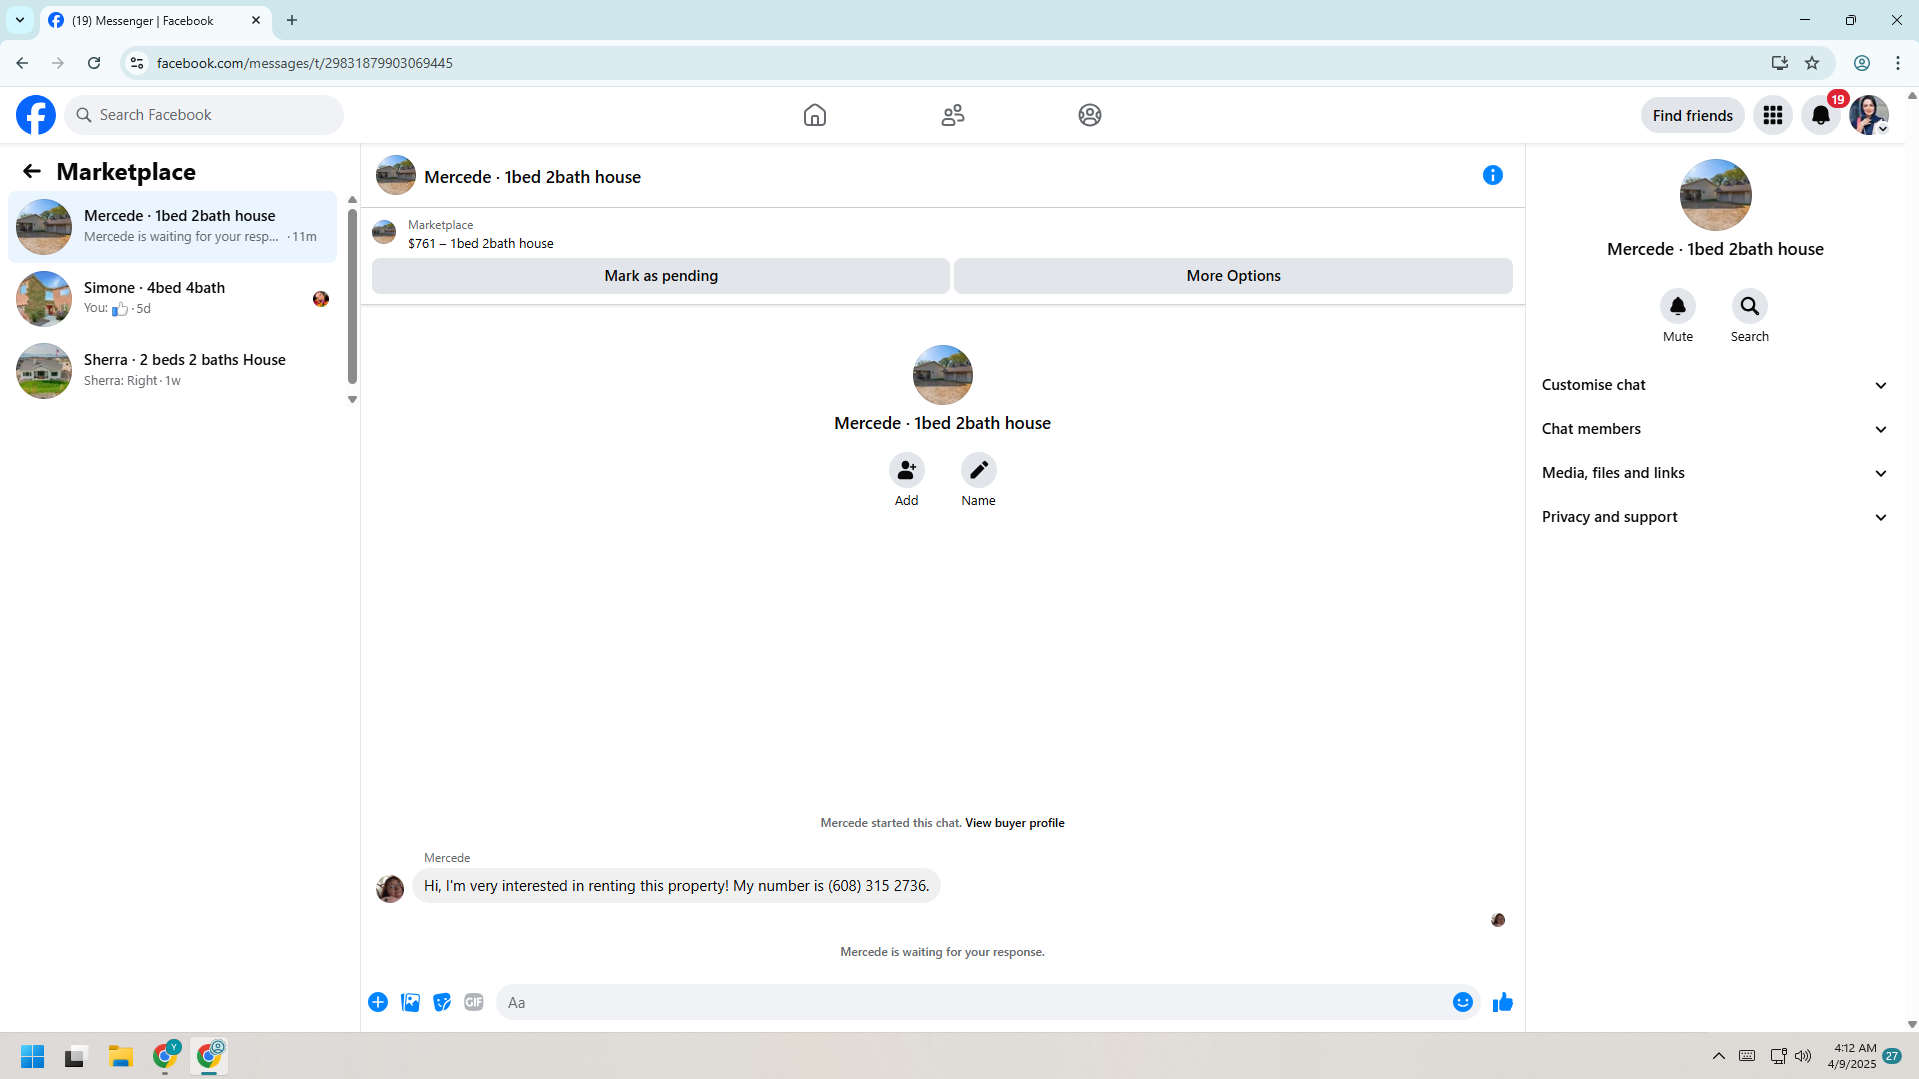Click the Mercede chat header title

point(532,177)
